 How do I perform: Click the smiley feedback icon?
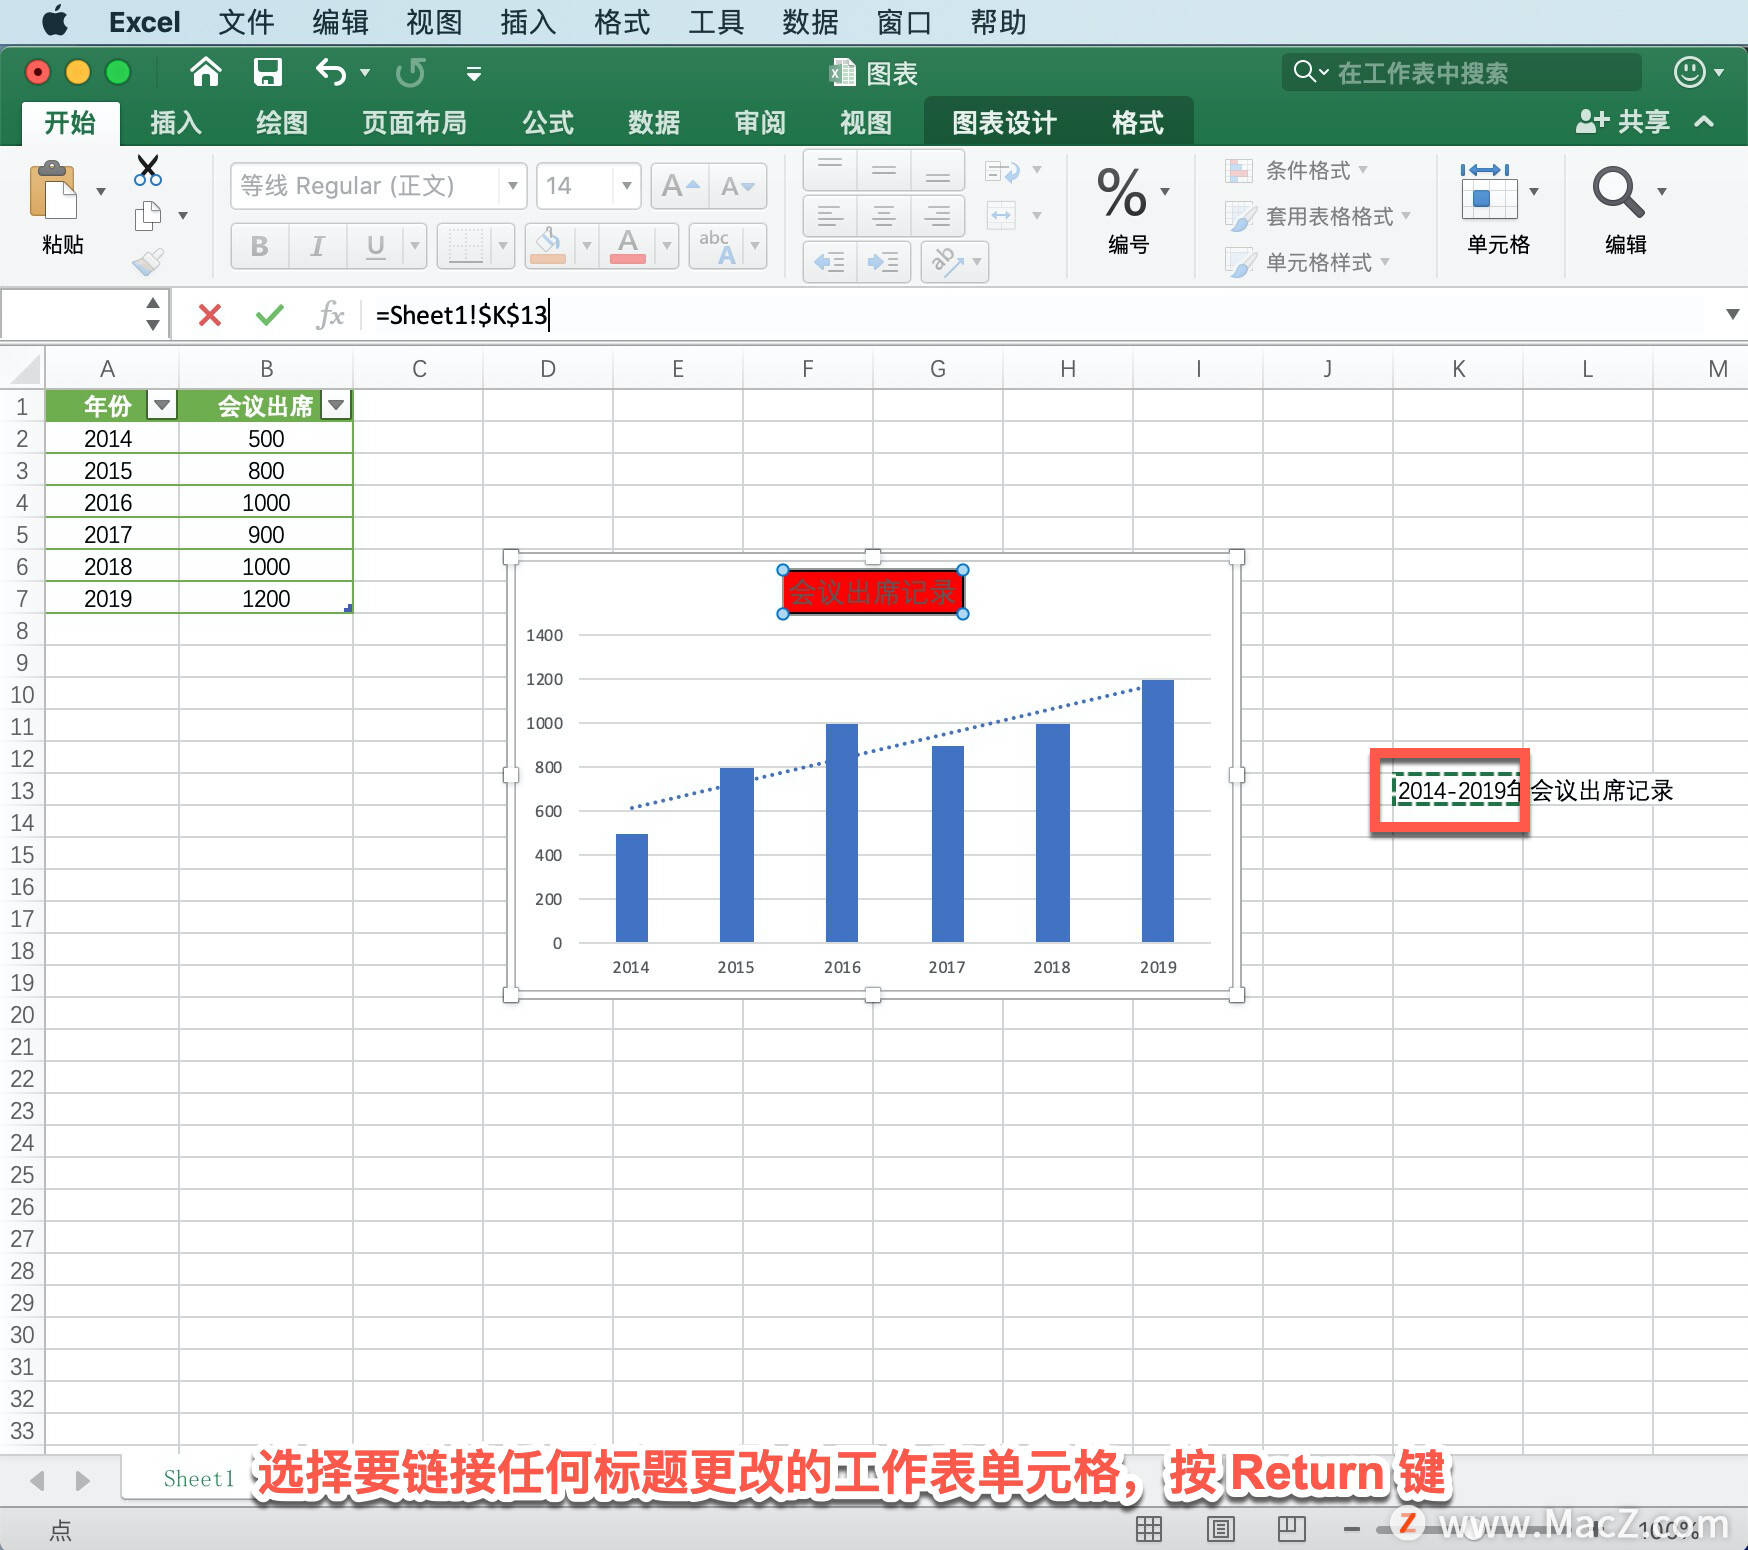click(x=1689, y=72)
